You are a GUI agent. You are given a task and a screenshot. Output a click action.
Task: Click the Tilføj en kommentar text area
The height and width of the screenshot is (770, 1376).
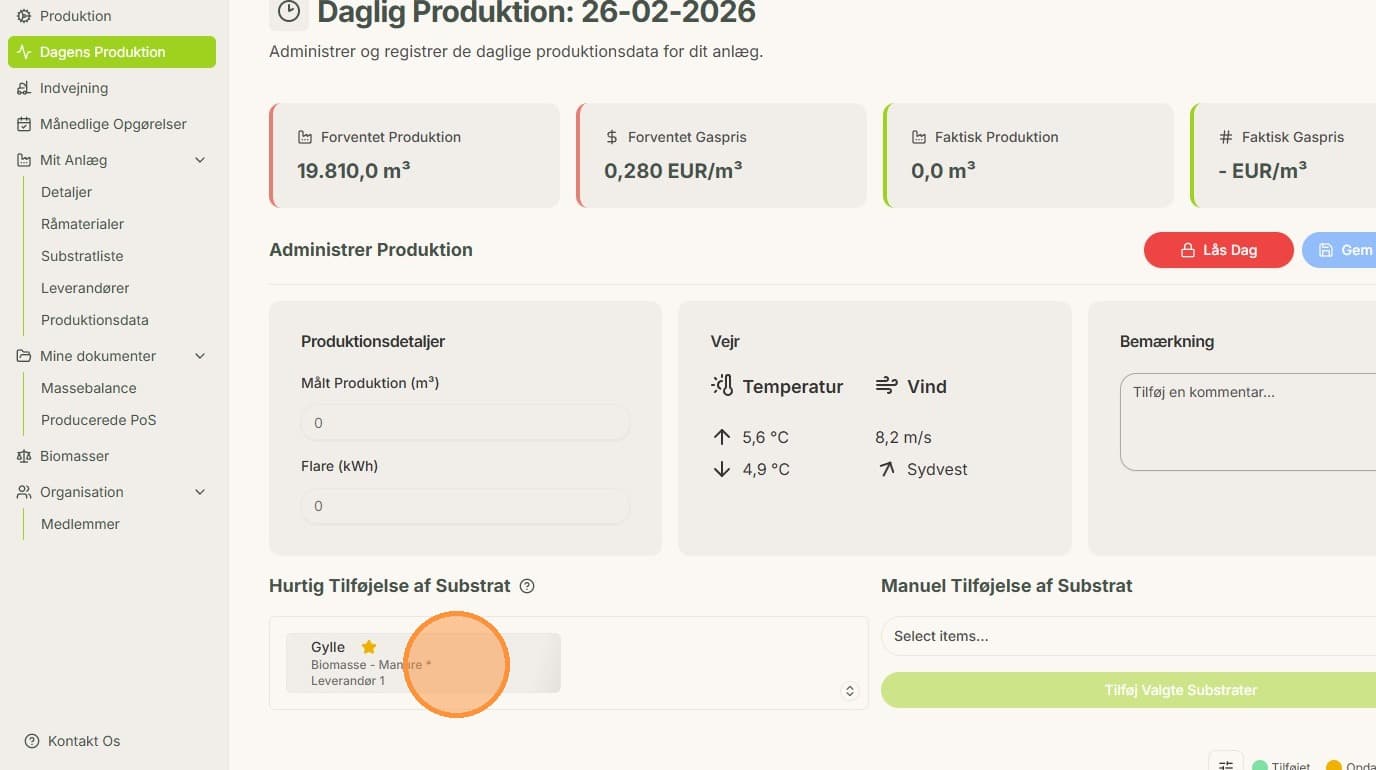click(1248, 422)
